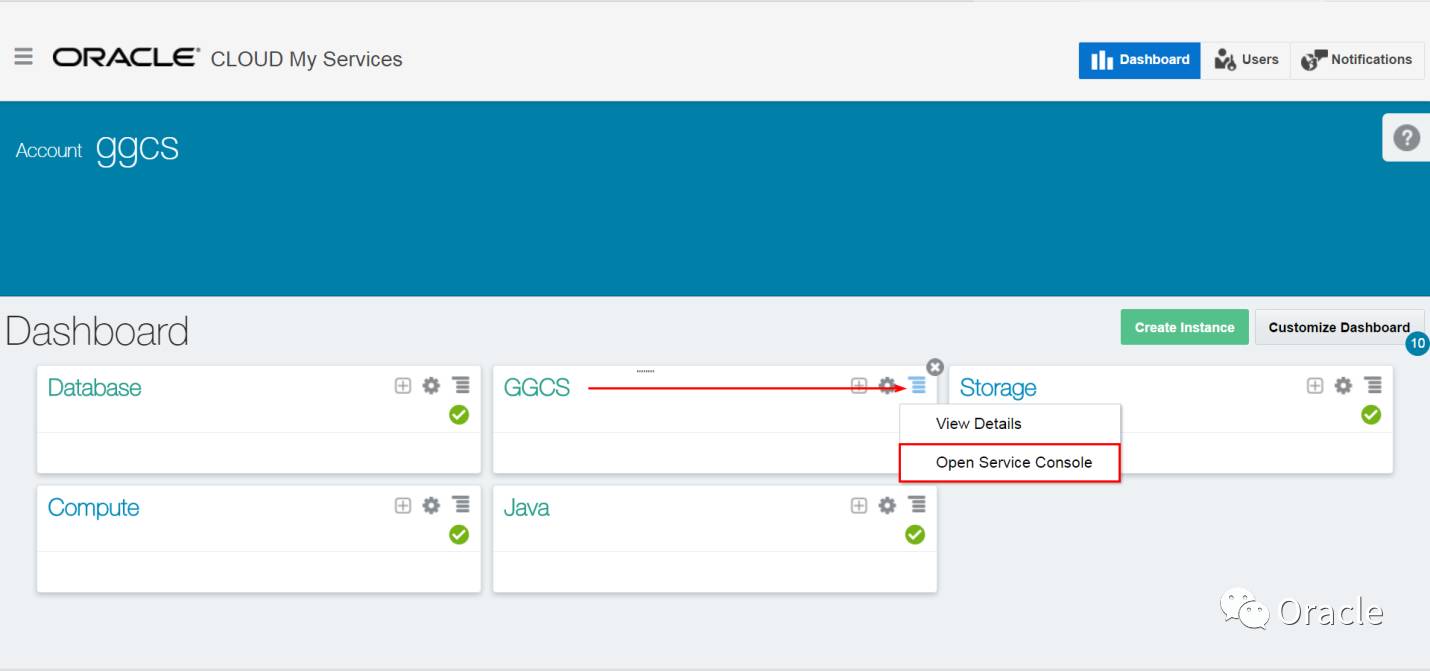
Task: Open the action menu on Compute tile
Action: point(460,505)
